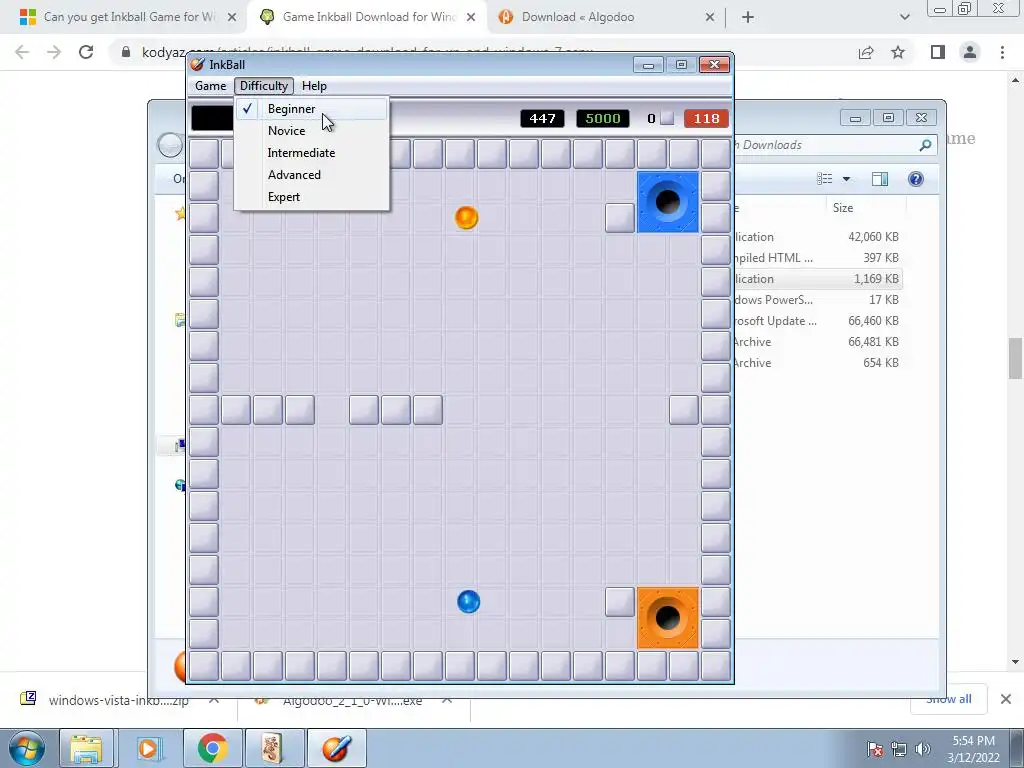Screen dimensions: 1024x768
Task: Open Chrome from the taskbar
Action: tap(212, 748)
